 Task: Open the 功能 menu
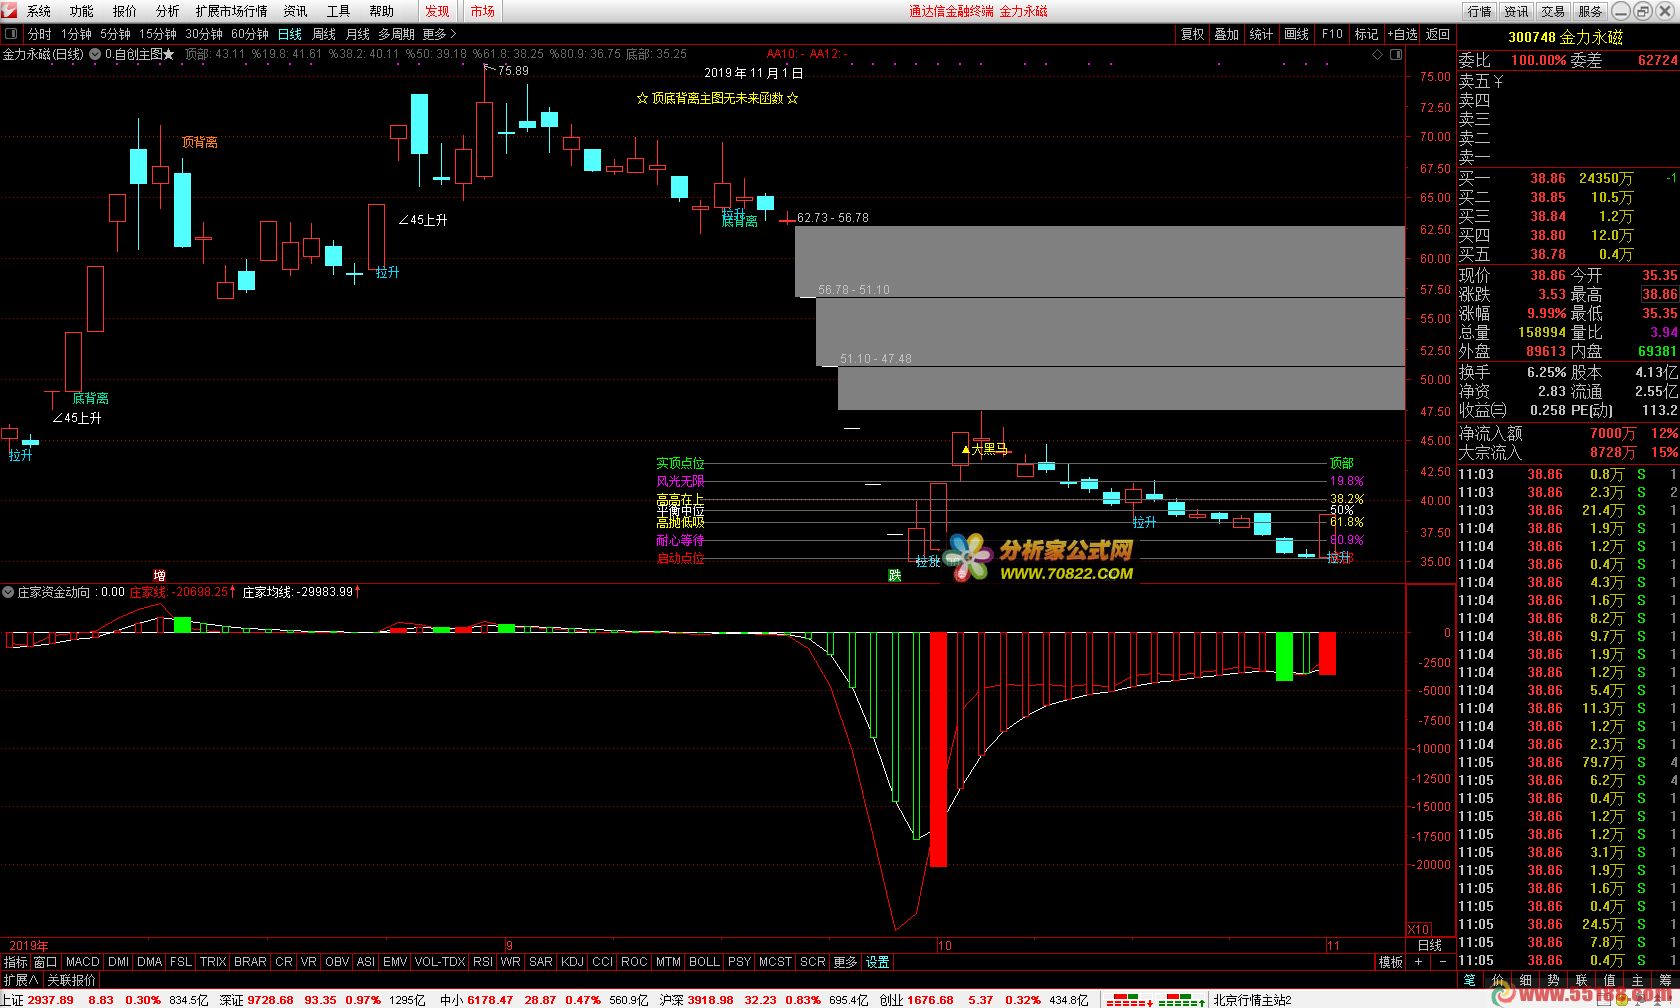click(x=82, y=11)
